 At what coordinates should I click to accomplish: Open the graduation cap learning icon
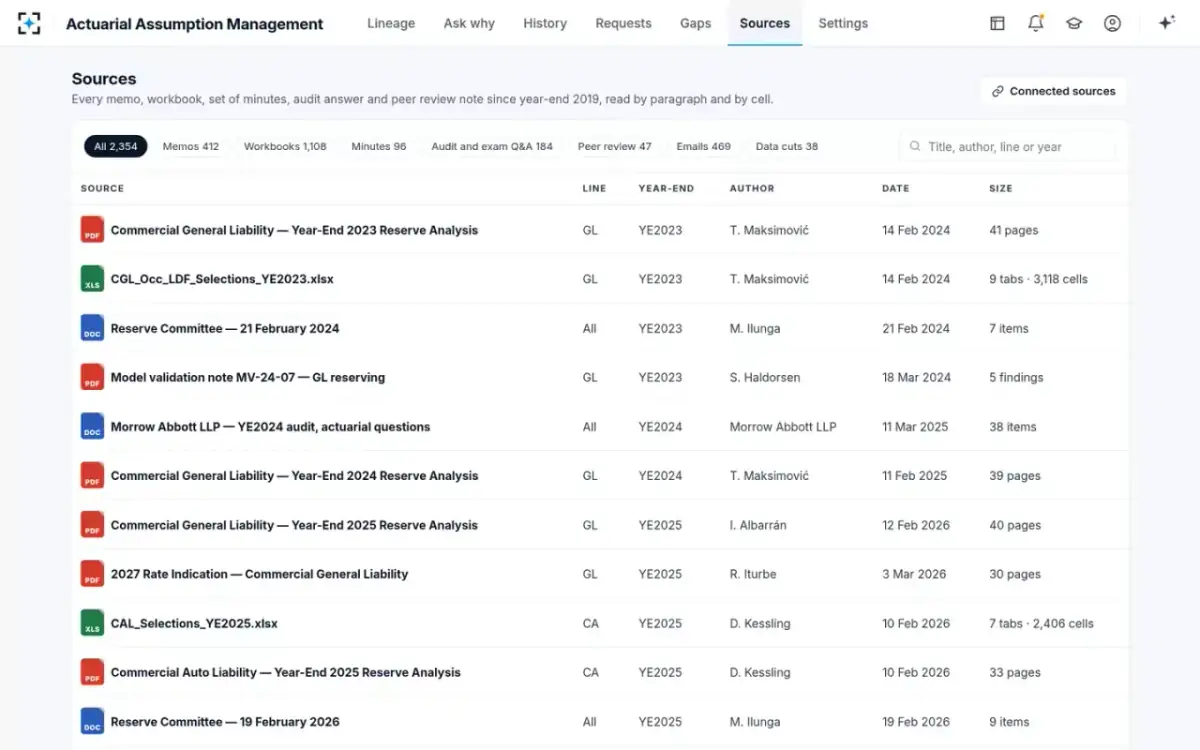[x=1074, y=23]
